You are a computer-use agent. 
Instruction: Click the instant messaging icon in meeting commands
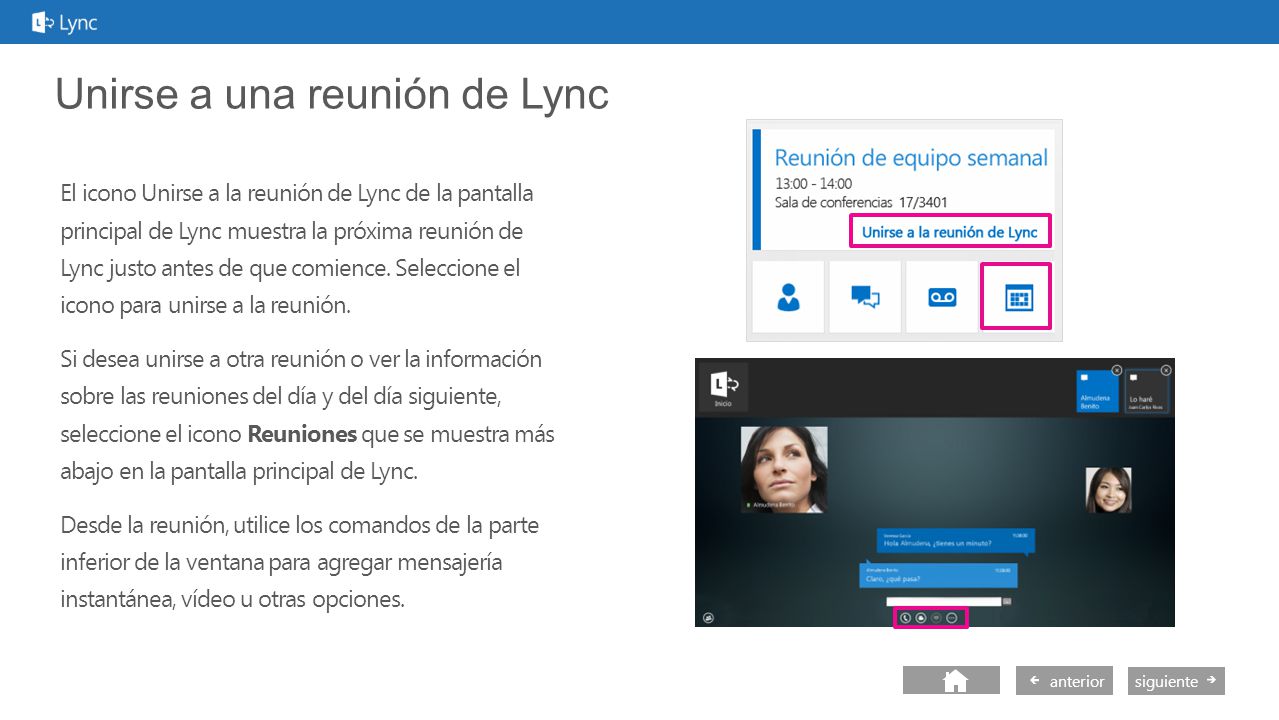coord(920,618)
